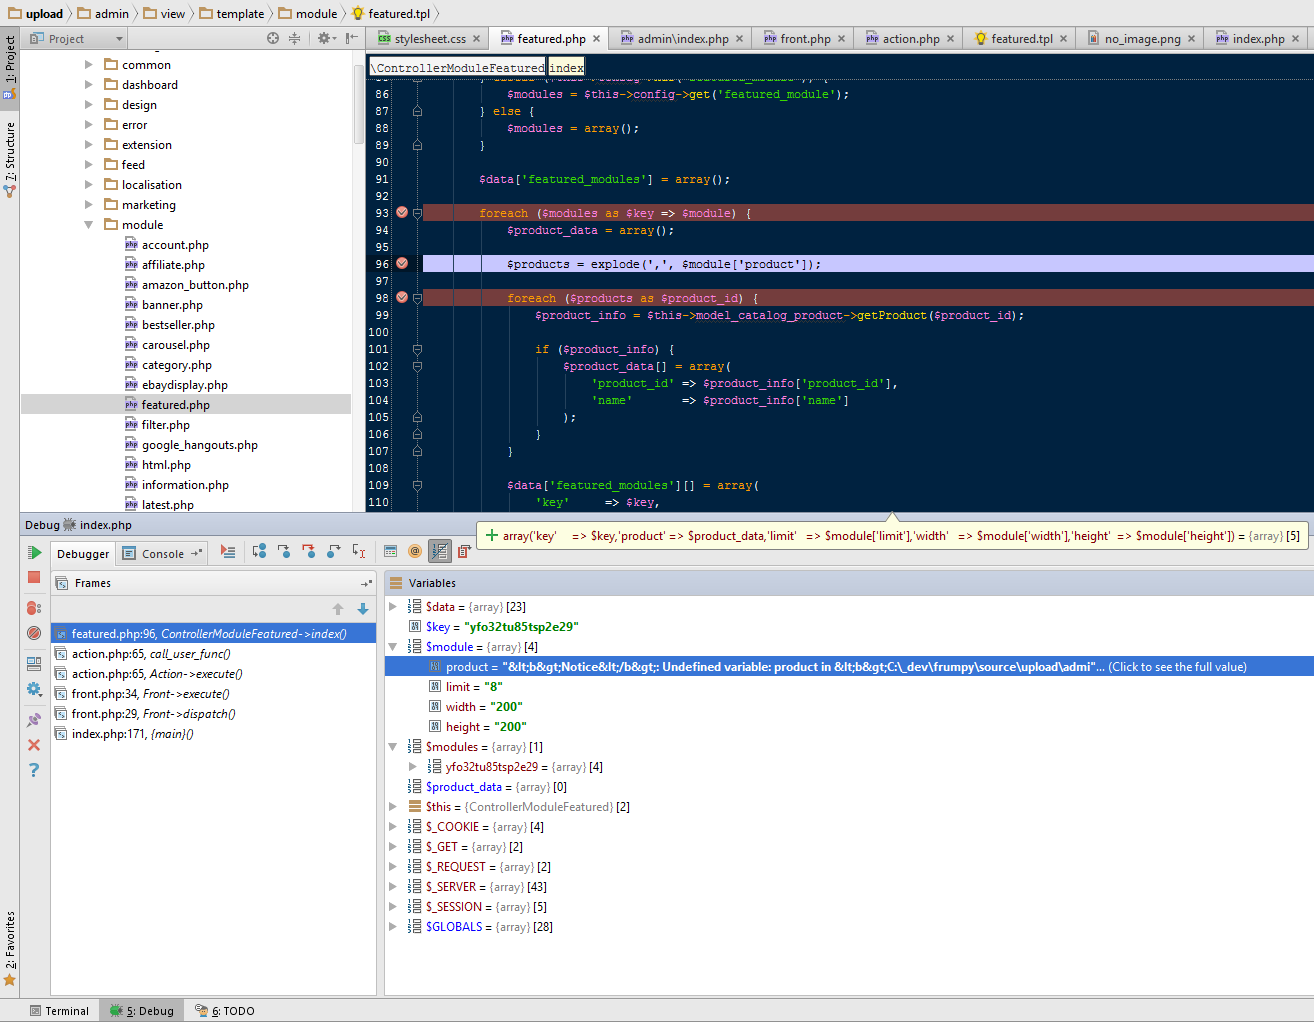Open debug help question mark icon
Image resolution: width=1314 pixels, height=1023 pixels.
34,770
